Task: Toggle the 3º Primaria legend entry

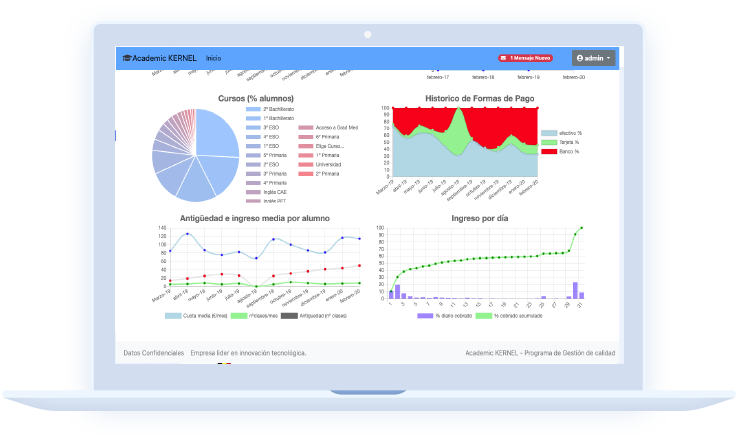Action: click(266, 173)
